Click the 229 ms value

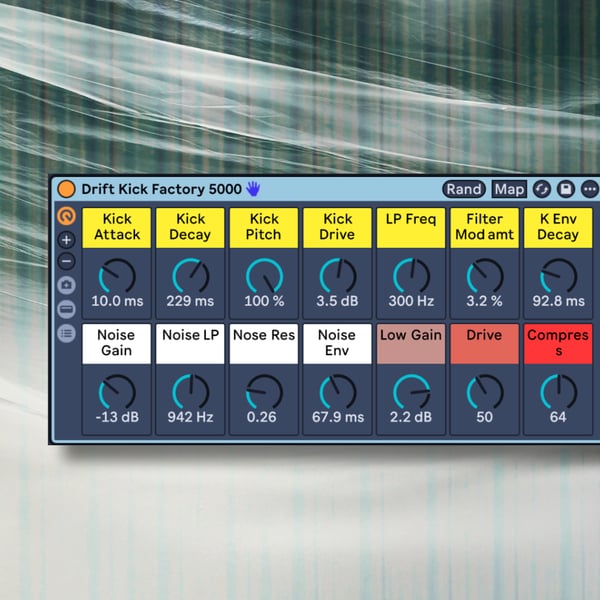pos(190,301)
